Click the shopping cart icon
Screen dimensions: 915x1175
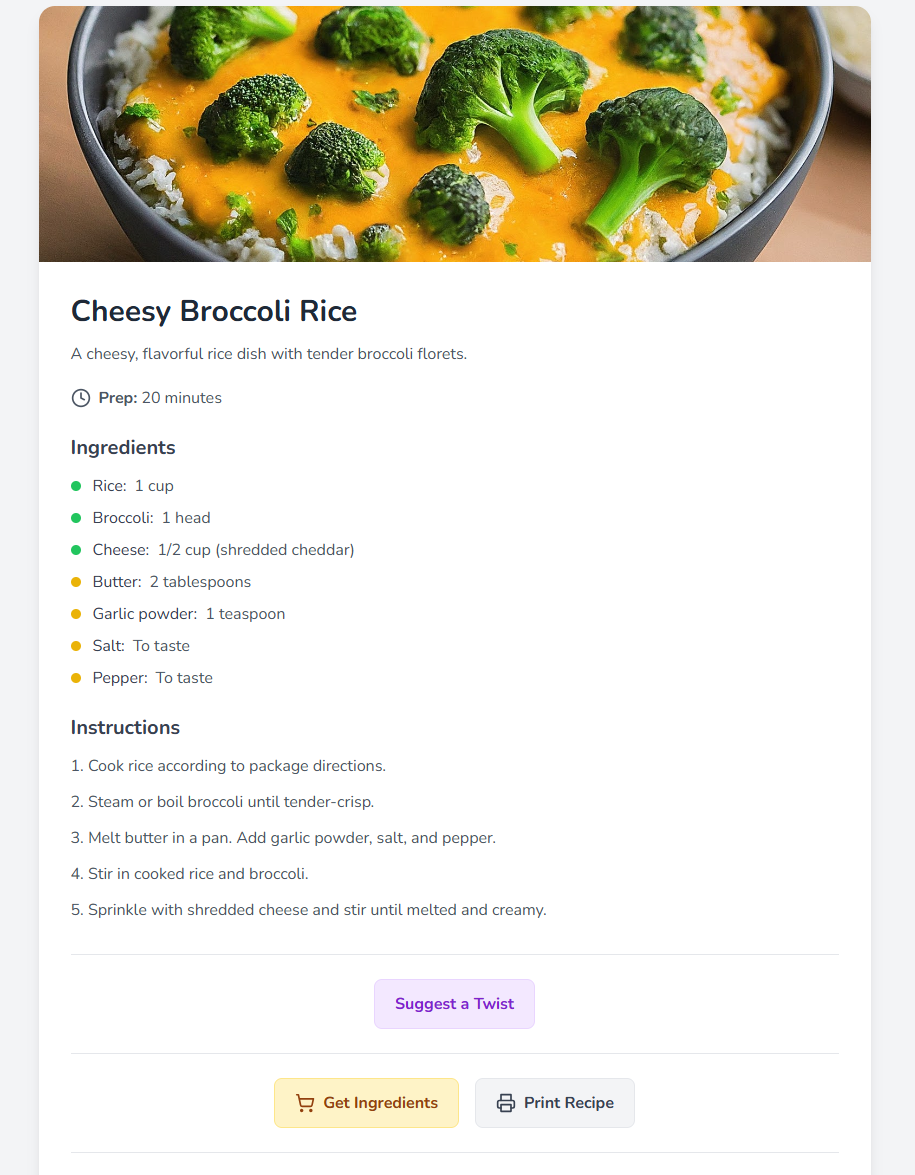305,1103
